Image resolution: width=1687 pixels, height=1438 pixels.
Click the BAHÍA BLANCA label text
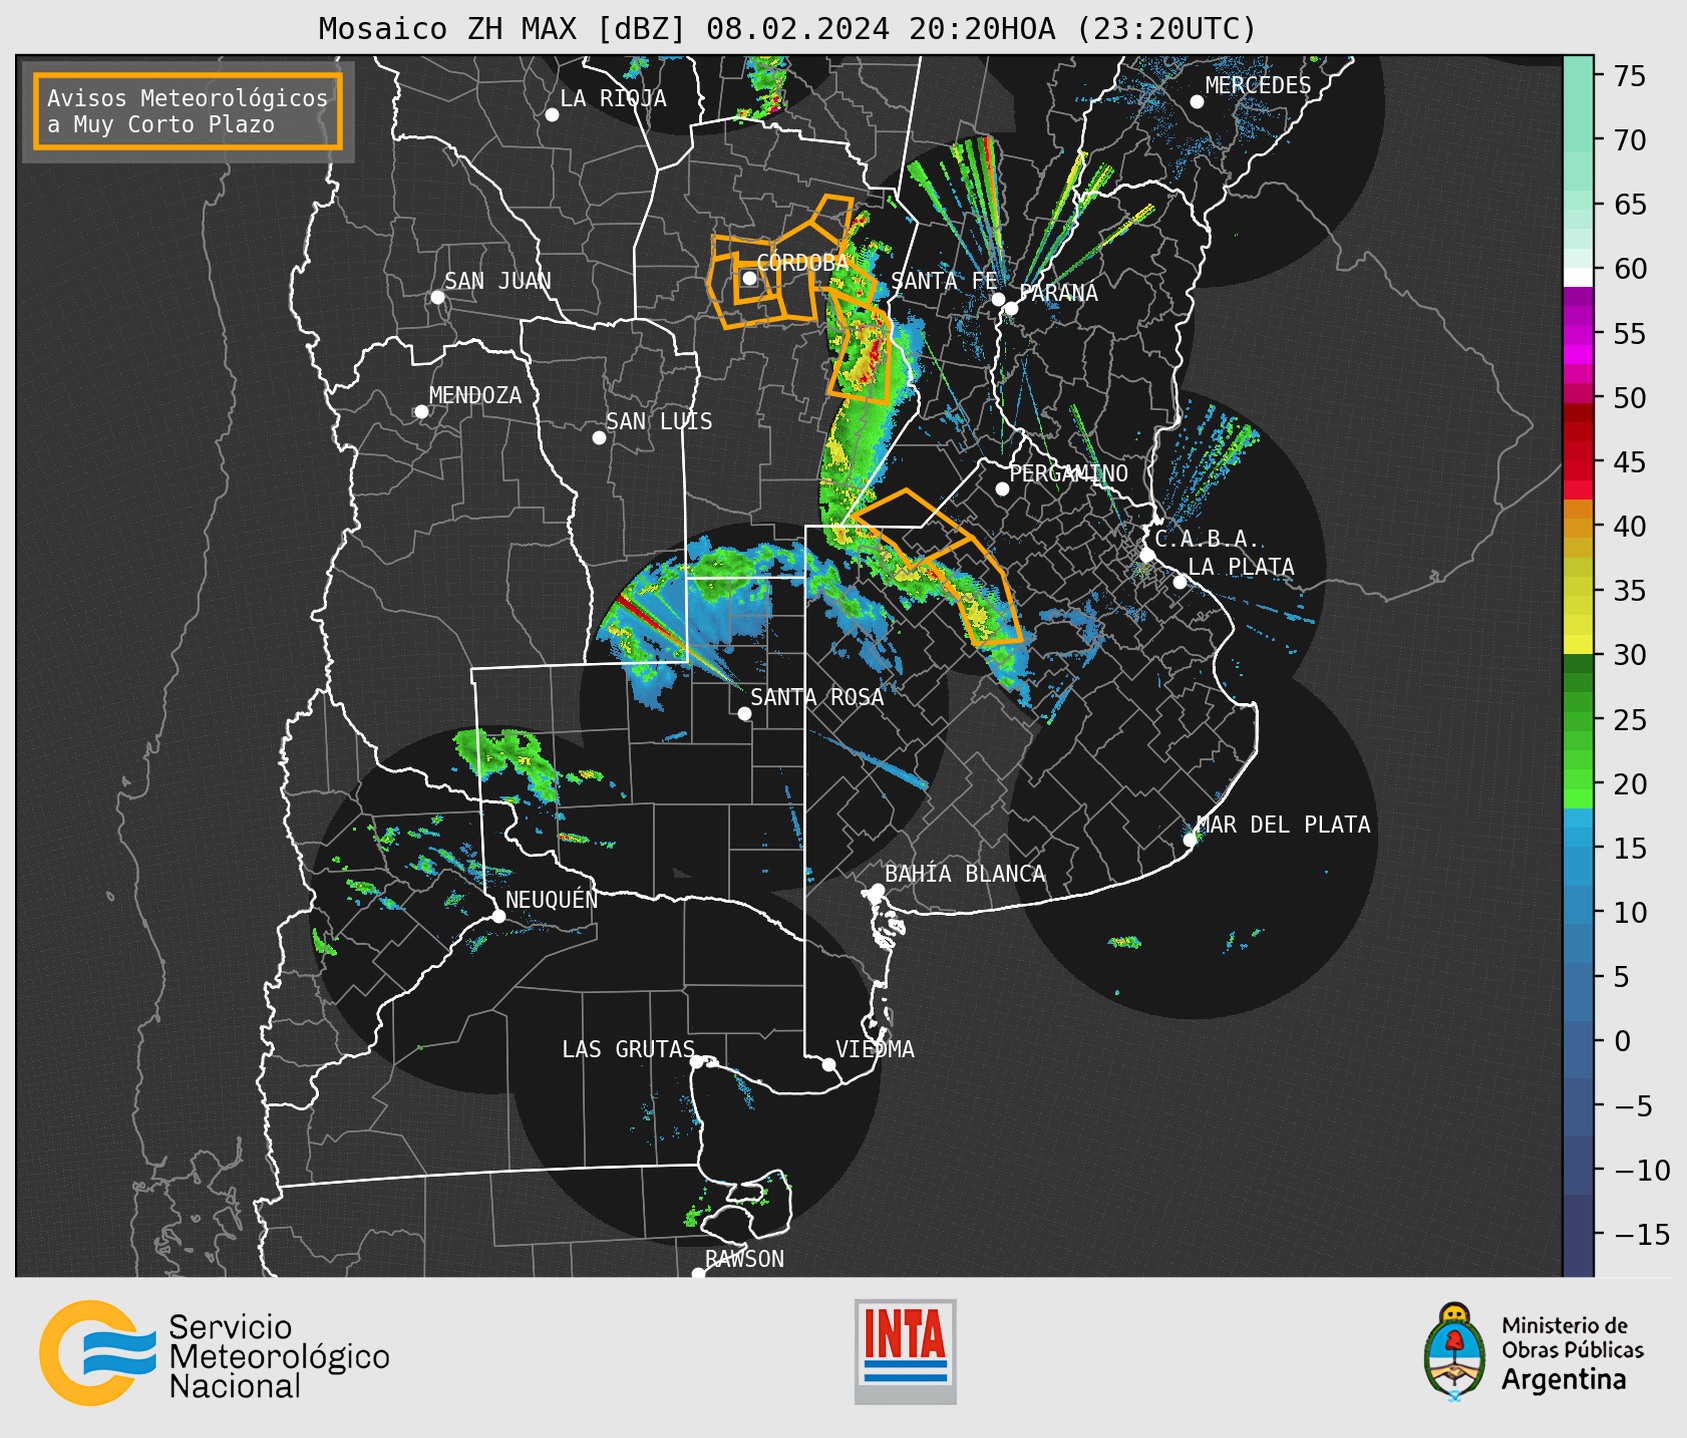[x=965, y=874]
